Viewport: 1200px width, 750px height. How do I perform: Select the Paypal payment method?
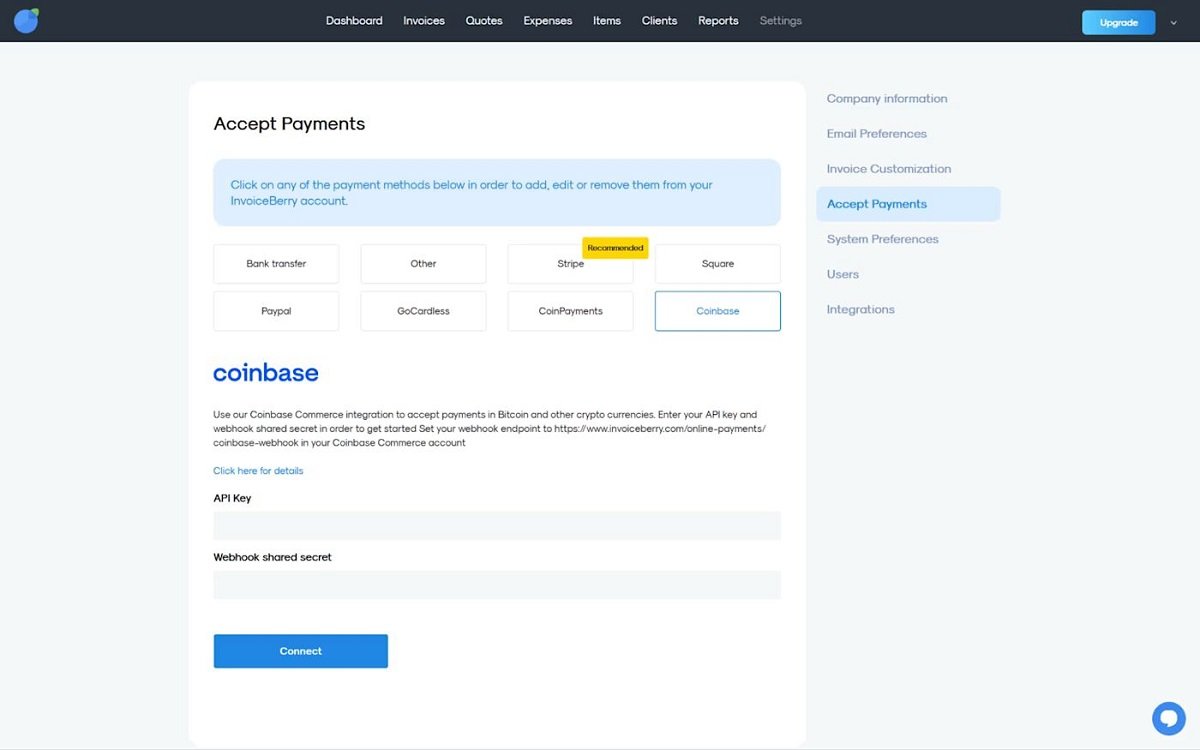(276, 311)
